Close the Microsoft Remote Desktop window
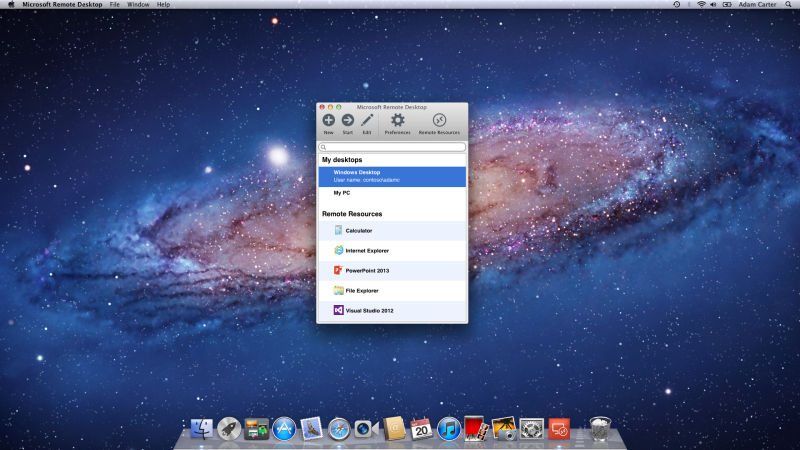The width and height of the screenshot is (800, 450). pyautogui.click(x=322, y=107)
